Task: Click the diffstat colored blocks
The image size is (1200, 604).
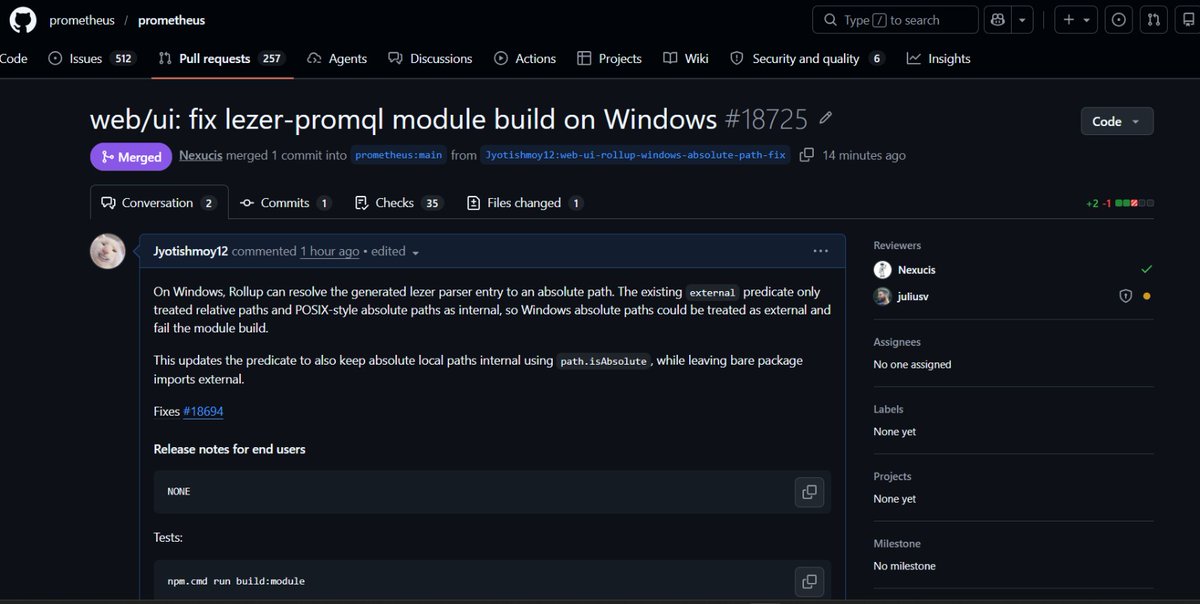Action: point(1135,203)
